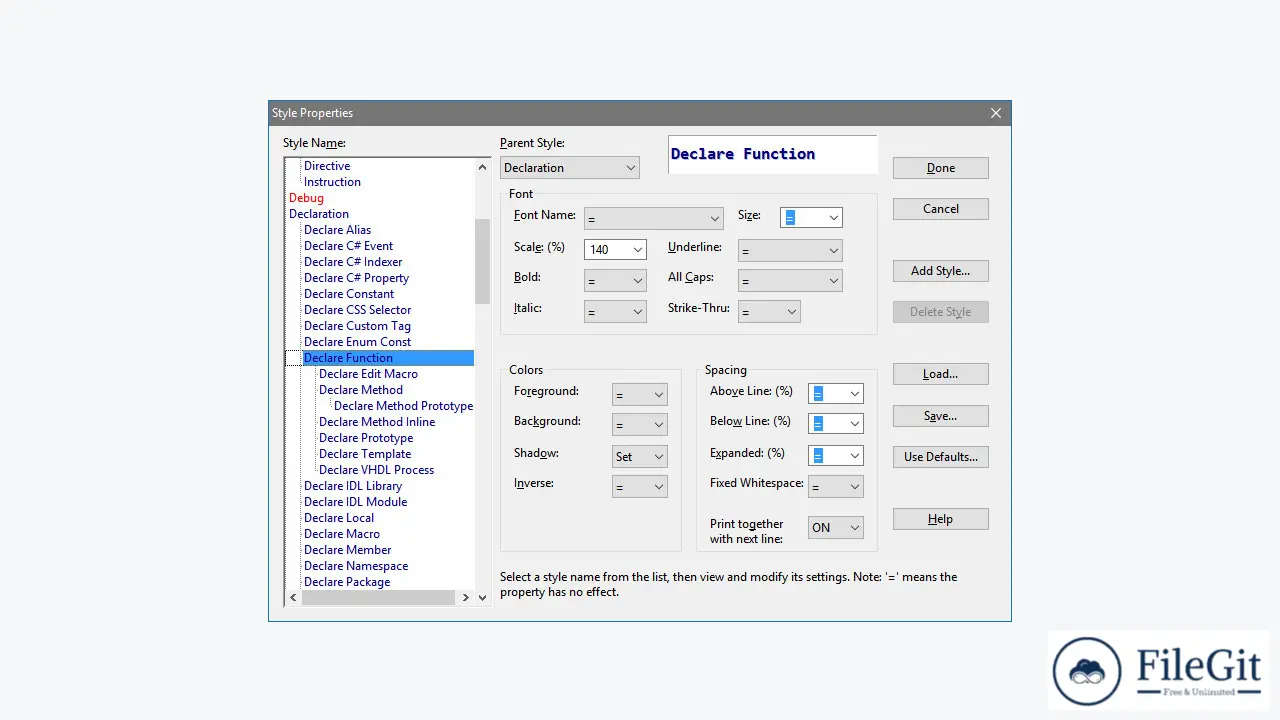Select the Declaration style
The image size is (1280, 720).
[319, 214]
